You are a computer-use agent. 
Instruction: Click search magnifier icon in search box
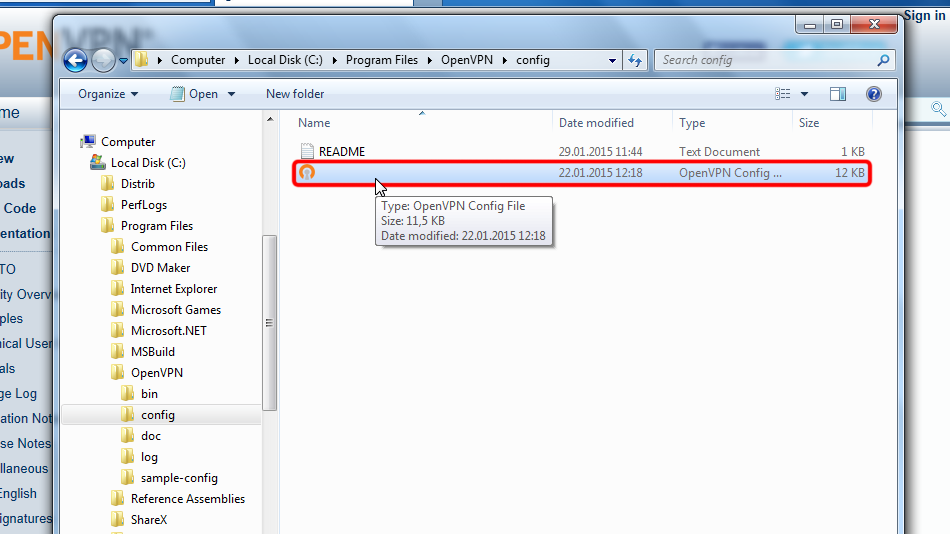point(883,60)
